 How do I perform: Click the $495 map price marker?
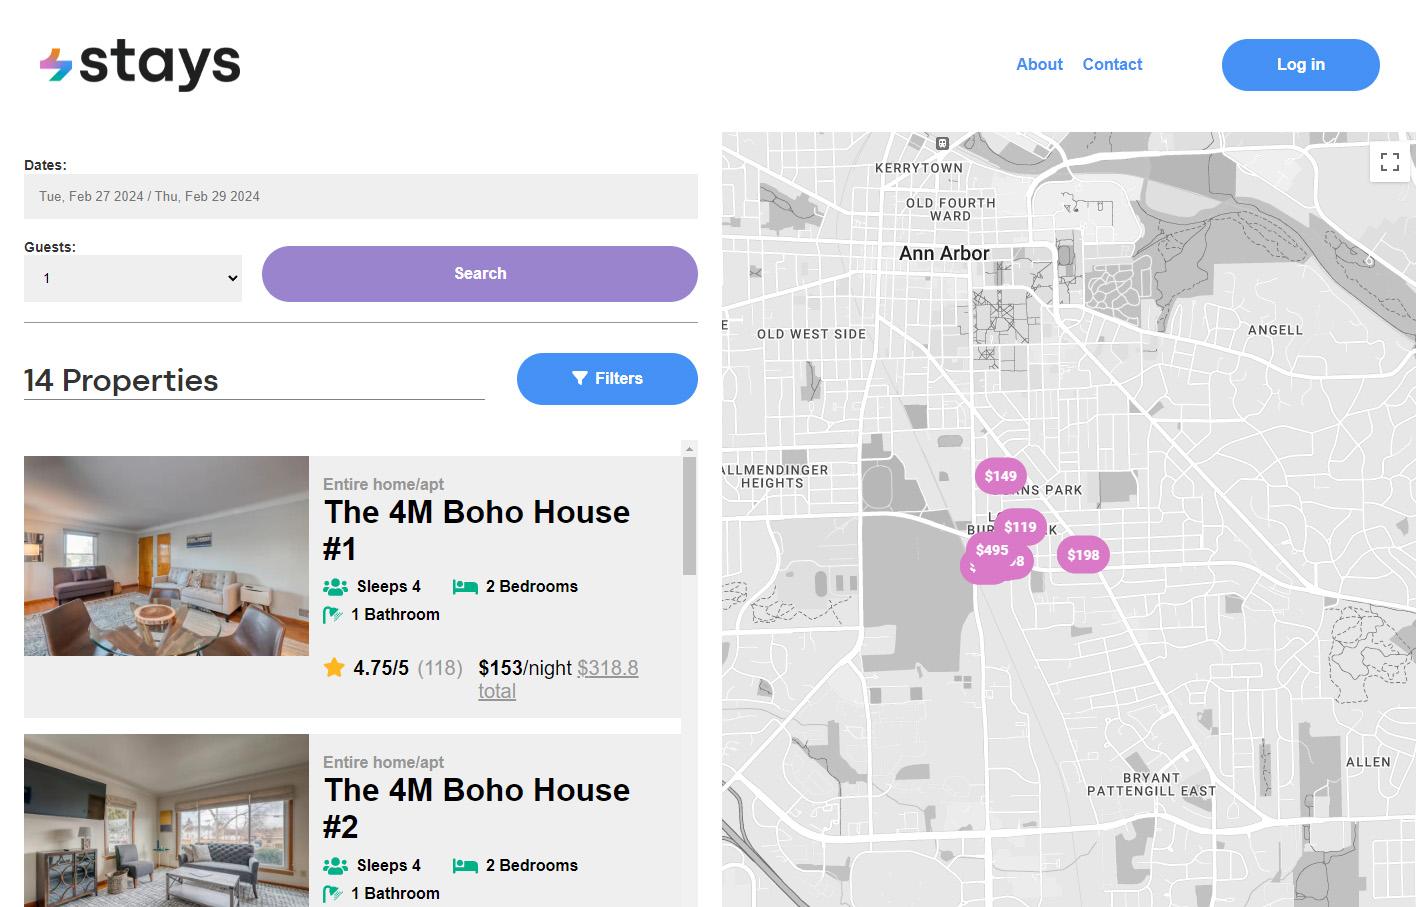(990, 549)
